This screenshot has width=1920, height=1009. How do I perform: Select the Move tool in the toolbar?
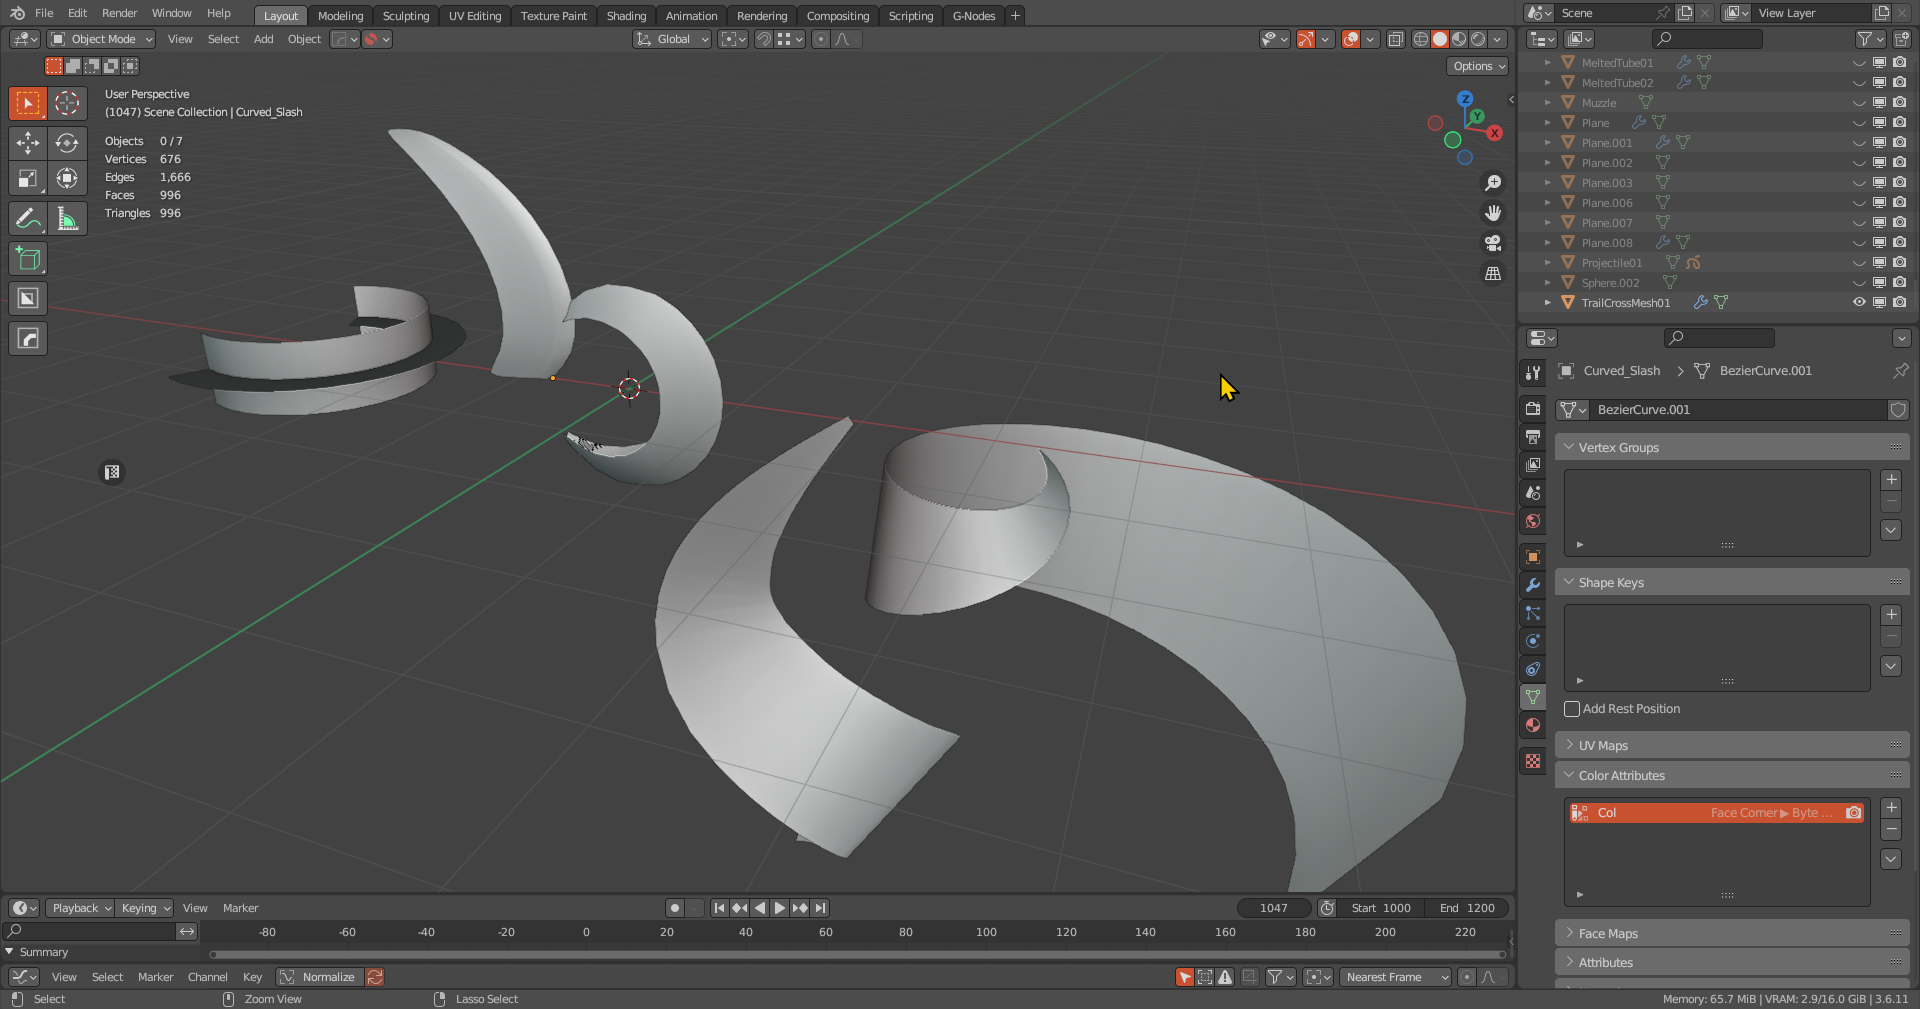click(x=28, y=143)
